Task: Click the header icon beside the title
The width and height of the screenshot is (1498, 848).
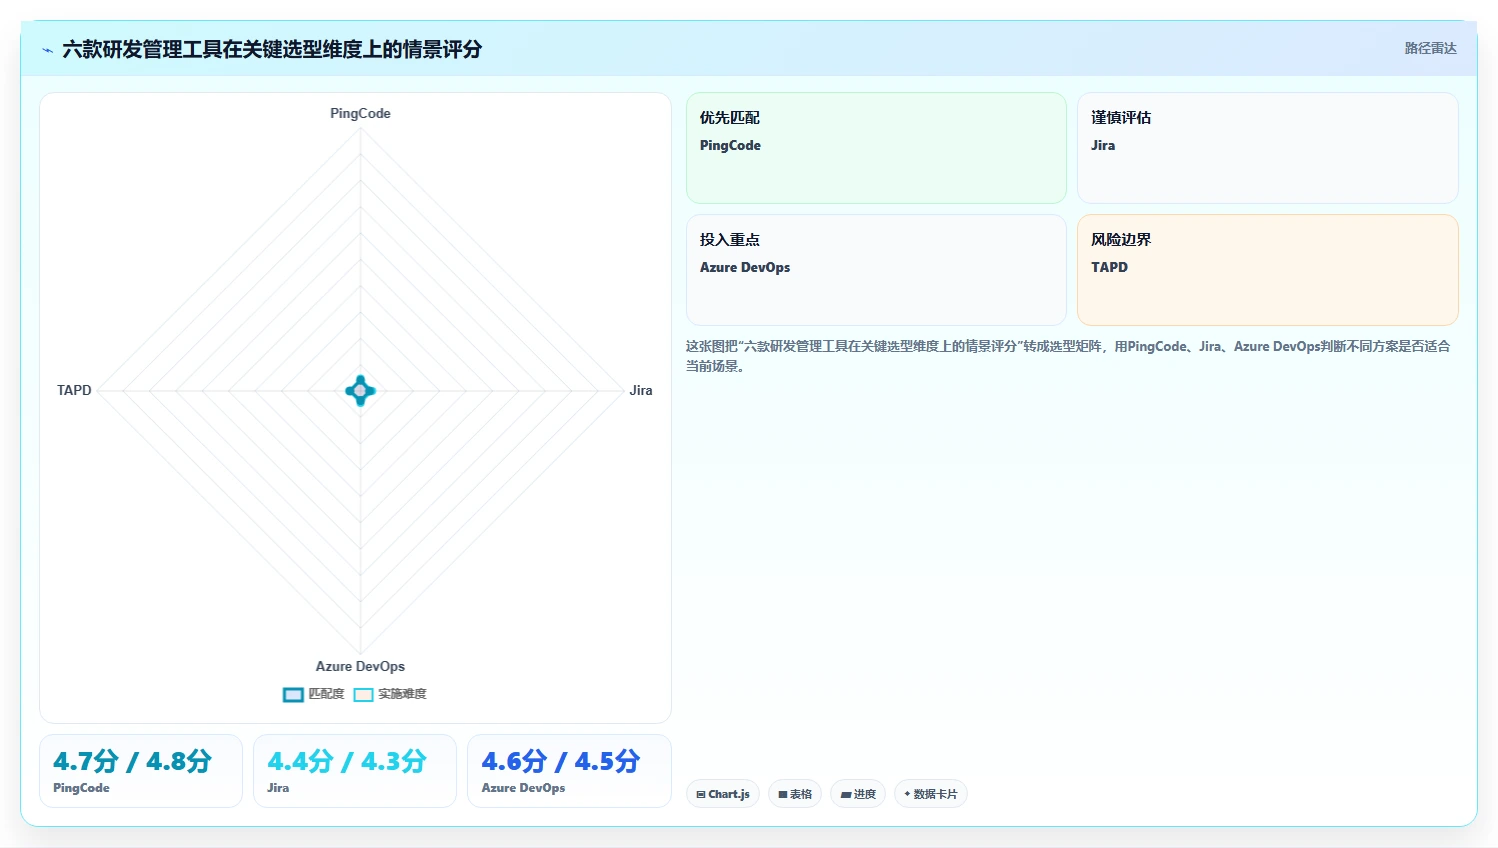Action: point(47,49)
